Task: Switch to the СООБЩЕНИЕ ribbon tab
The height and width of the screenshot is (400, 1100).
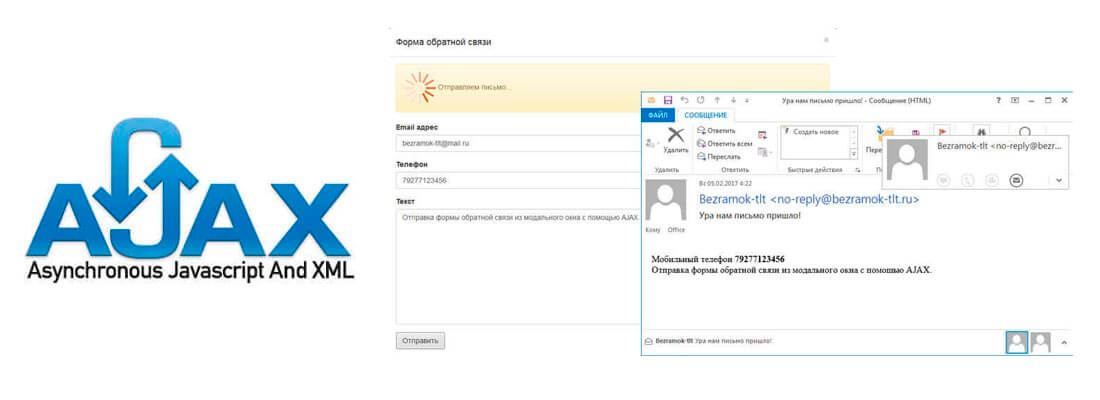Action: (x=706, y=115)
